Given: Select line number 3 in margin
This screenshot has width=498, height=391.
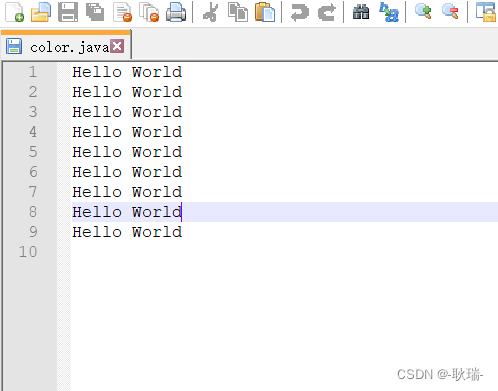Looking at the screenshot, I should (x=33, y=112).
